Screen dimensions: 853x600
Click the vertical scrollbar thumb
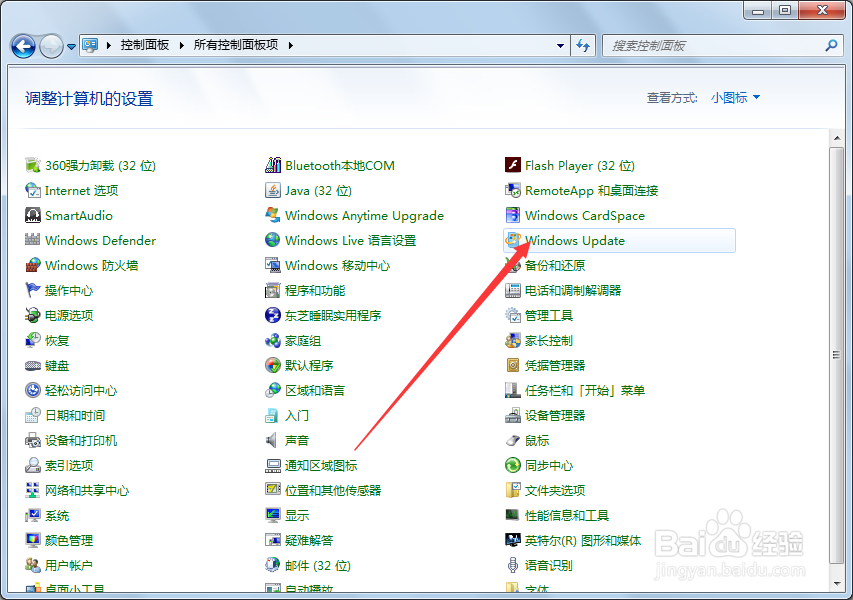click(x=836, y=355)
